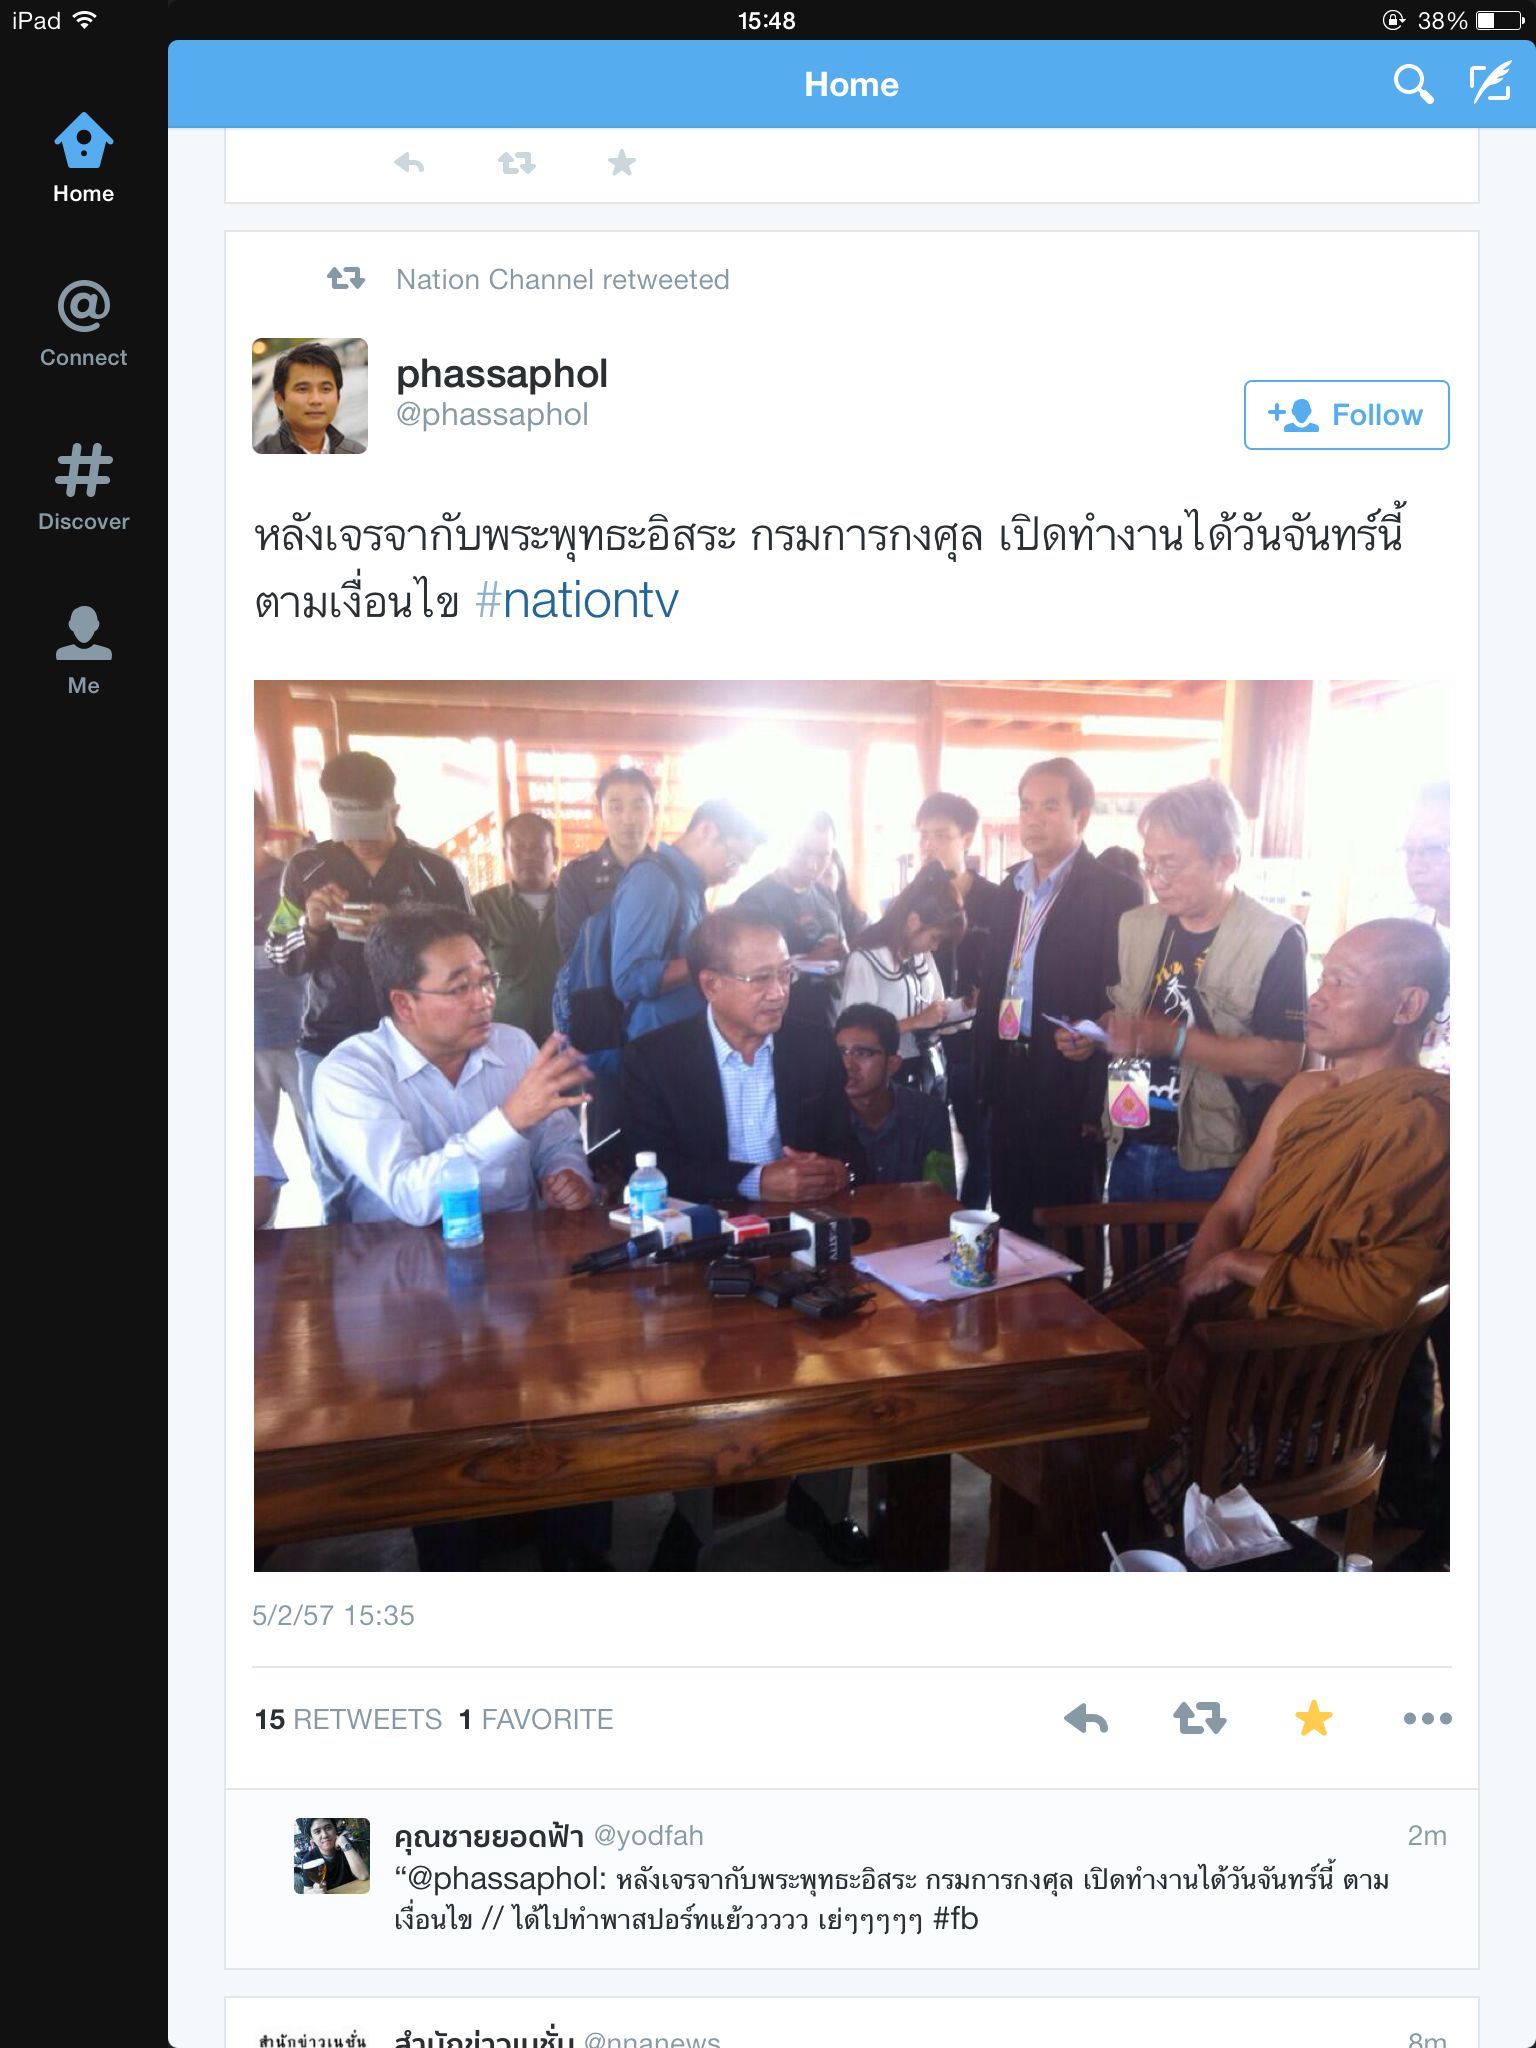View the 1 favorite list
This screenshot has width=1536, height=2048.
tap(536, 1719)
